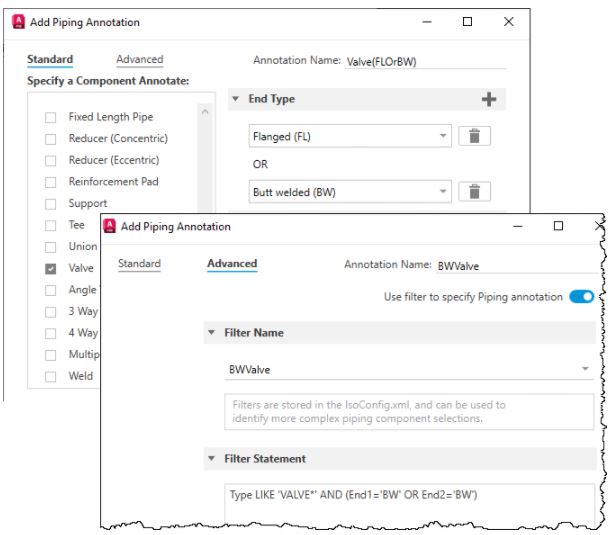Image resolution: width=613 pixels, height=535 pixels.
Task: Edit the Valve(FLOrBW) annotation name field
Action: click(x=425, y=62)
